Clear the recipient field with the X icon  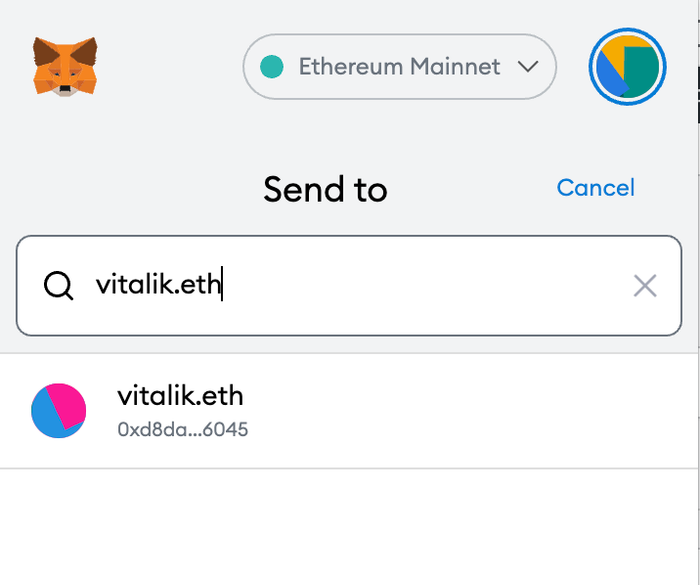(x=645, y=285)
